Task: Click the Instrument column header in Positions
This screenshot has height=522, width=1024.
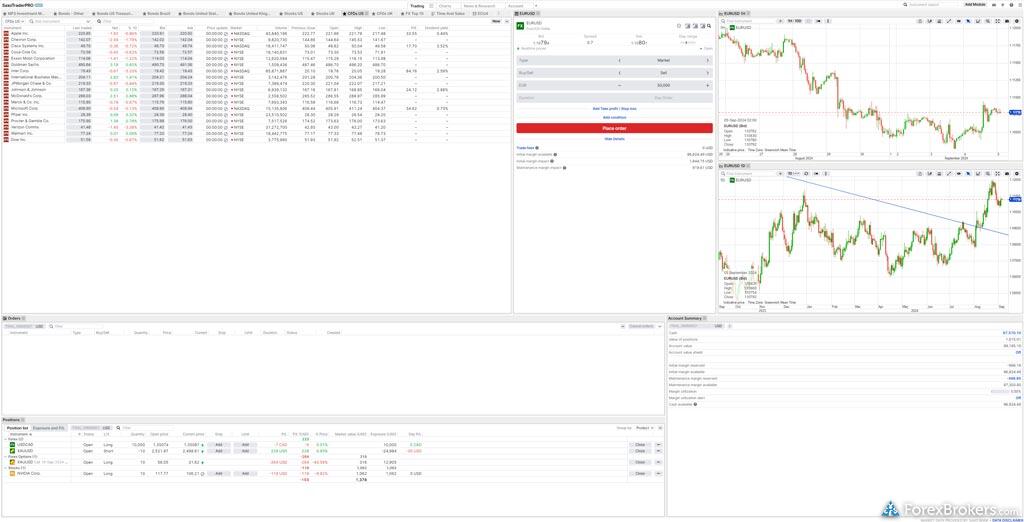Action: click(x=19, y=434)
